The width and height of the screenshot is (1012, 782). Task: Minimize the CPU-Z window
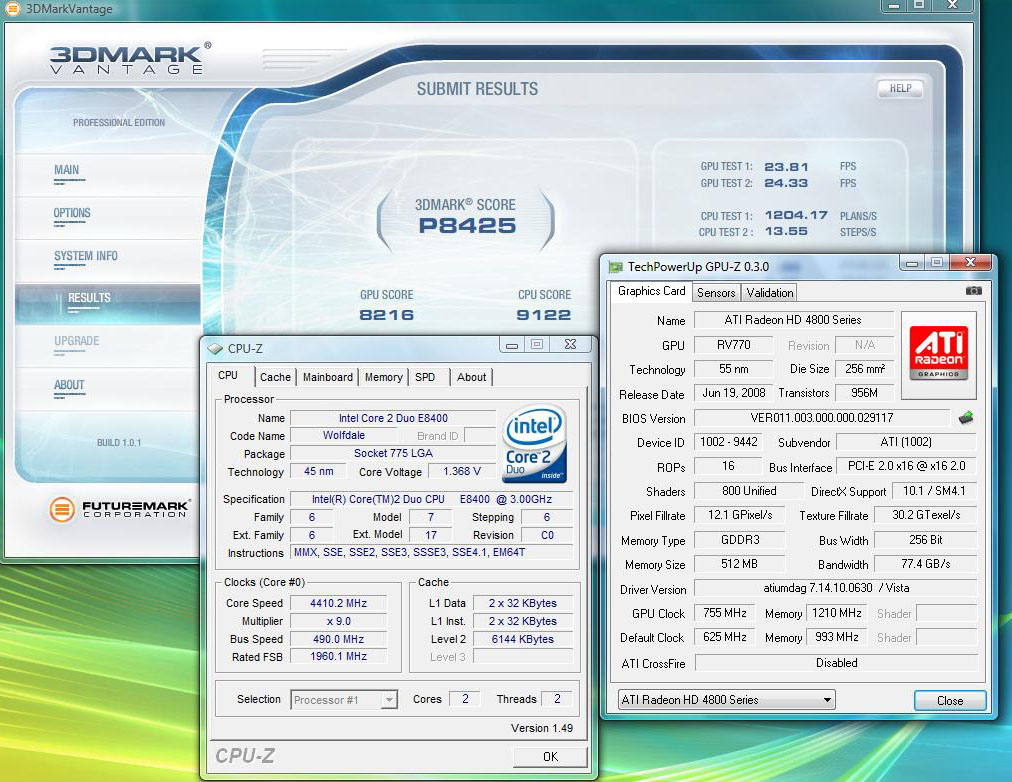[512, 345]
